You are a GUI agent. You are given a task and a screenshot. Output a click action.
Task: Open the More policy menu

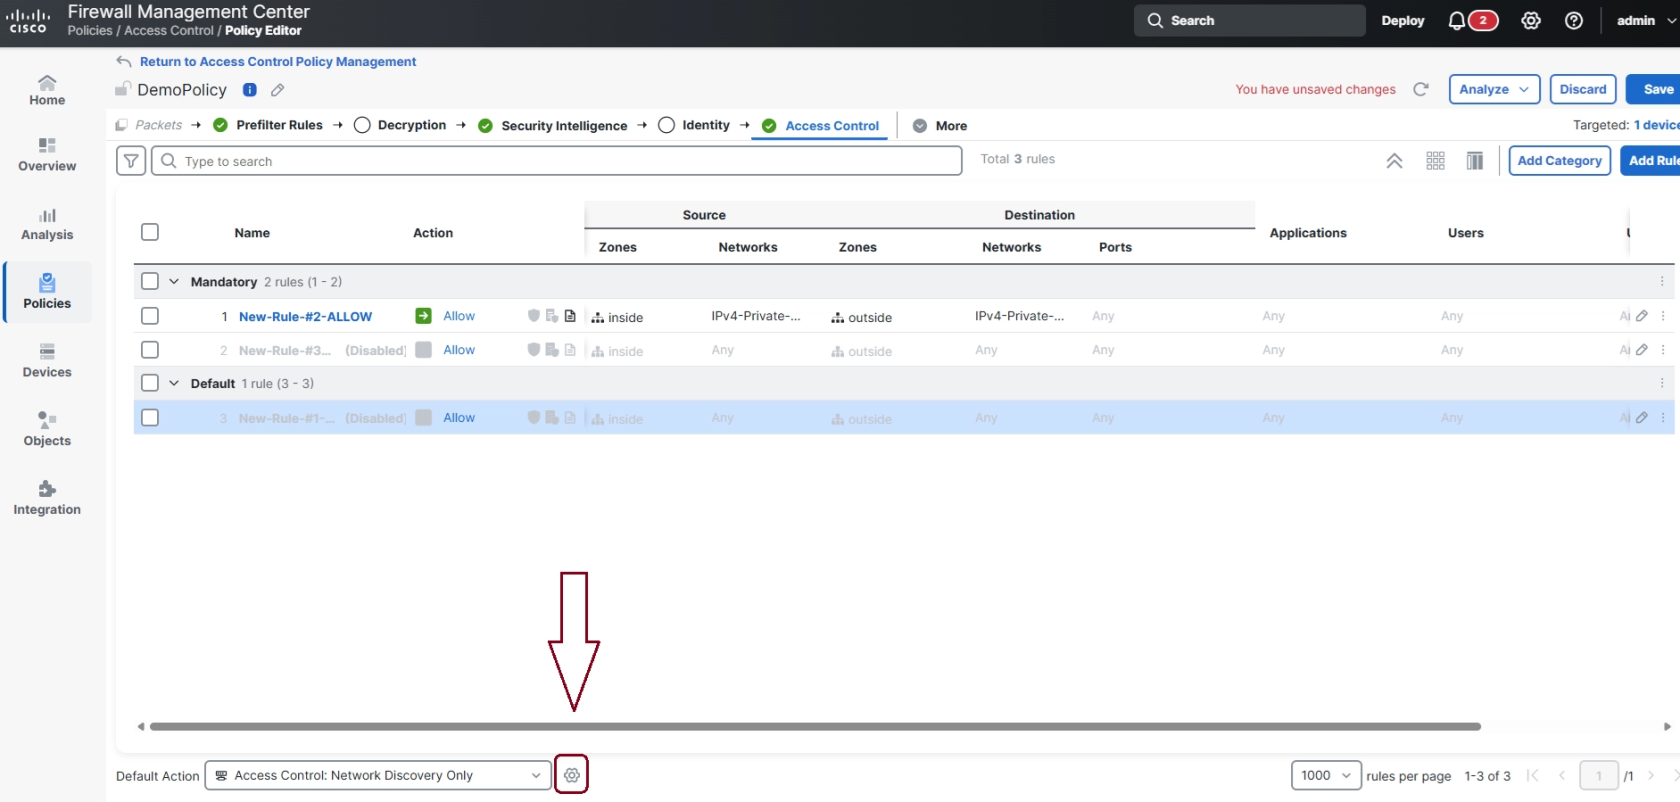point(940,126)
